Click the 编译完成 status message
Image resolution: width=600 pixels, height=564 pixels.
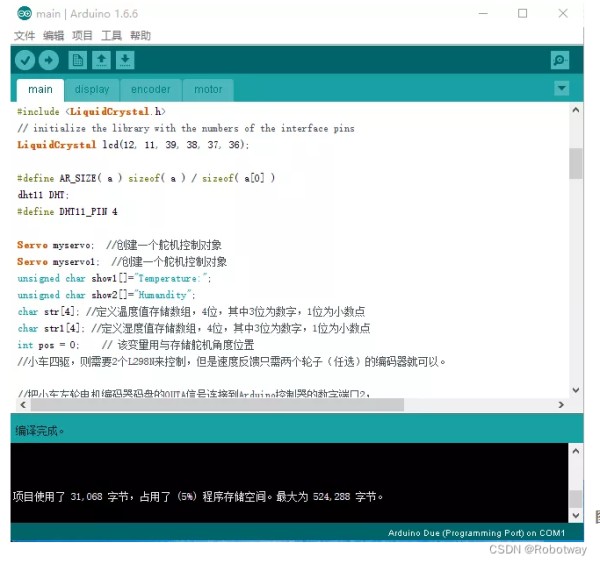tap(39, 431)
